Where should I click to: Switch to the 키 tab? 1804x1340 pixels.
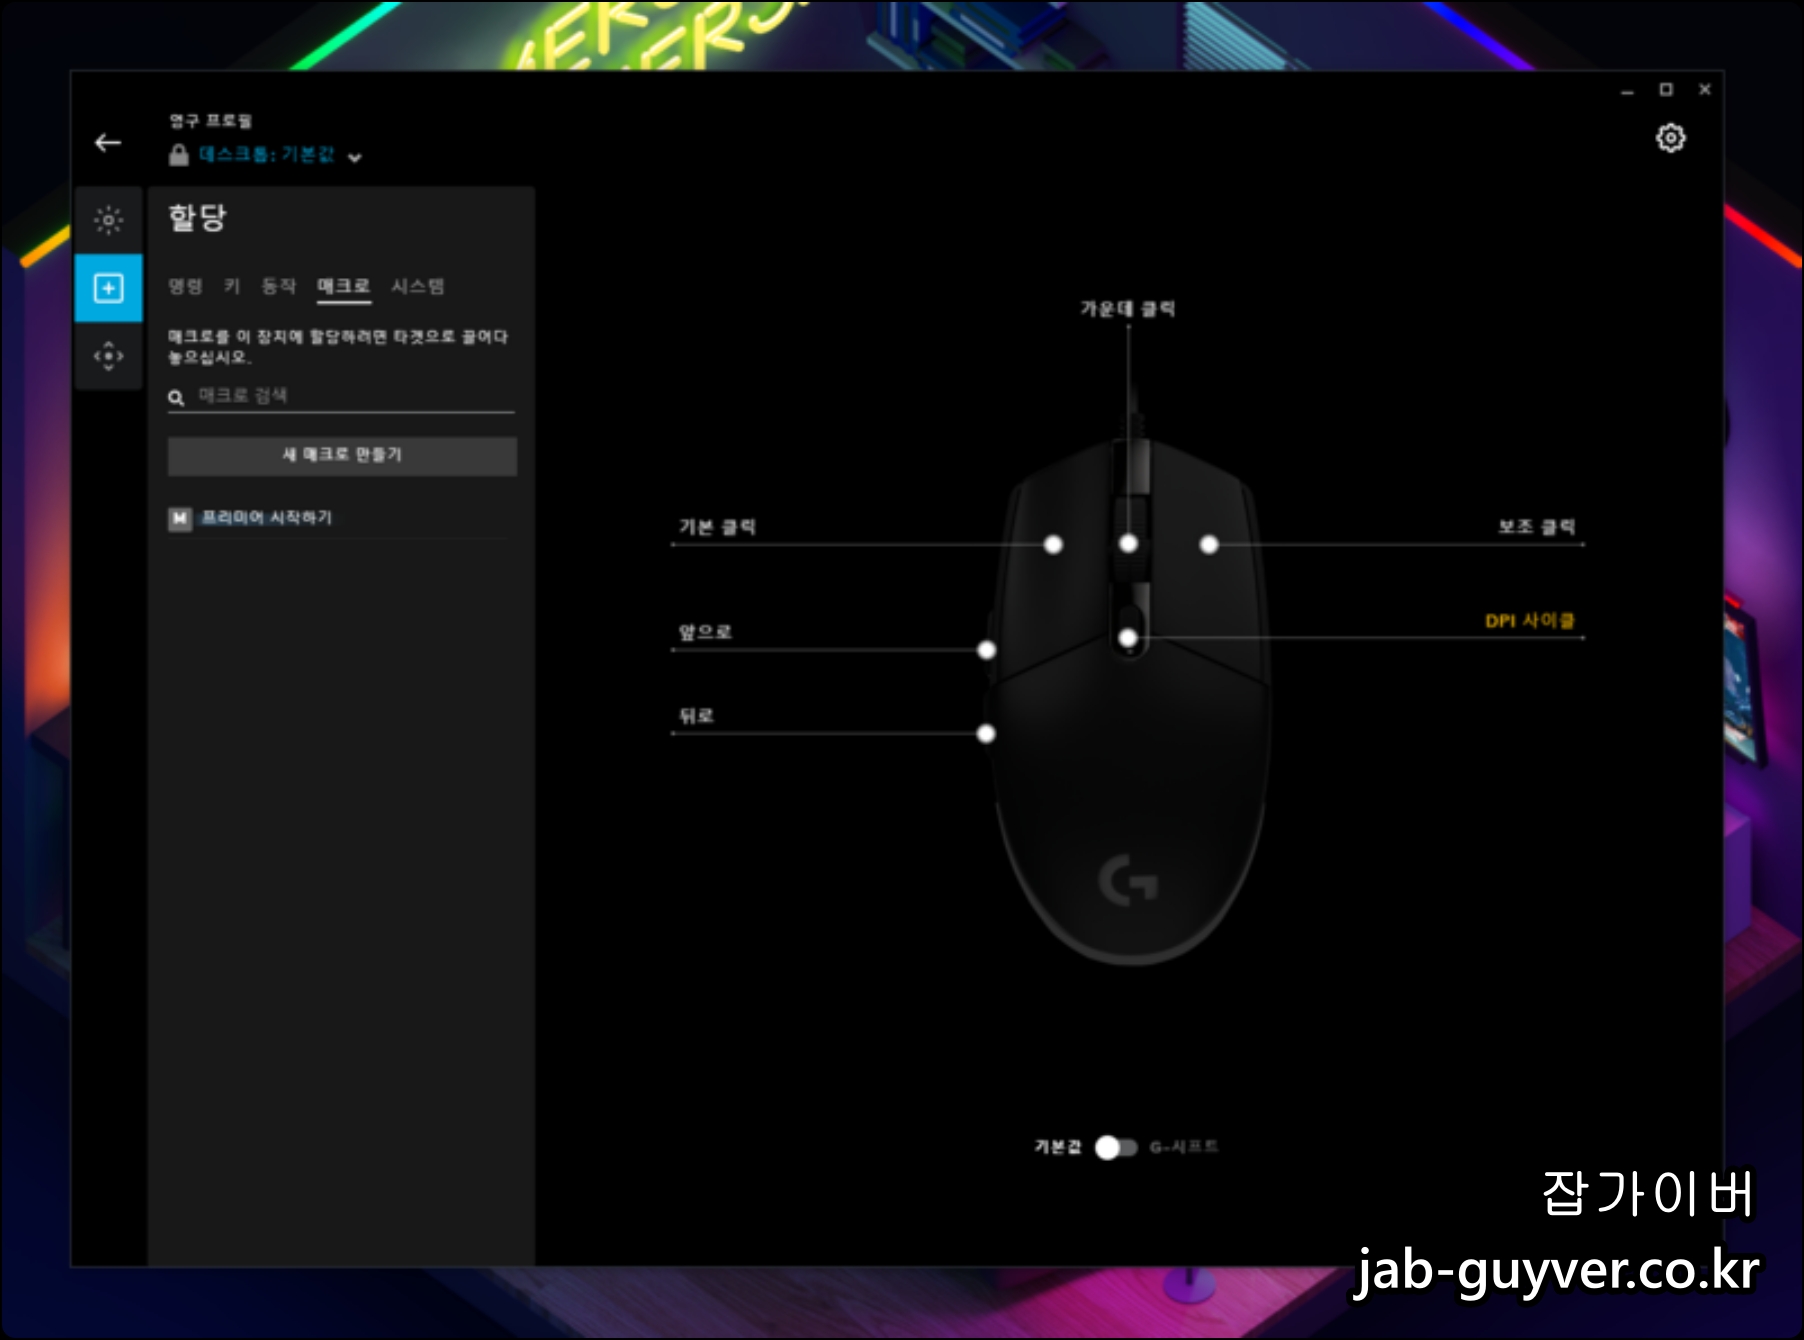click(232, 286)
